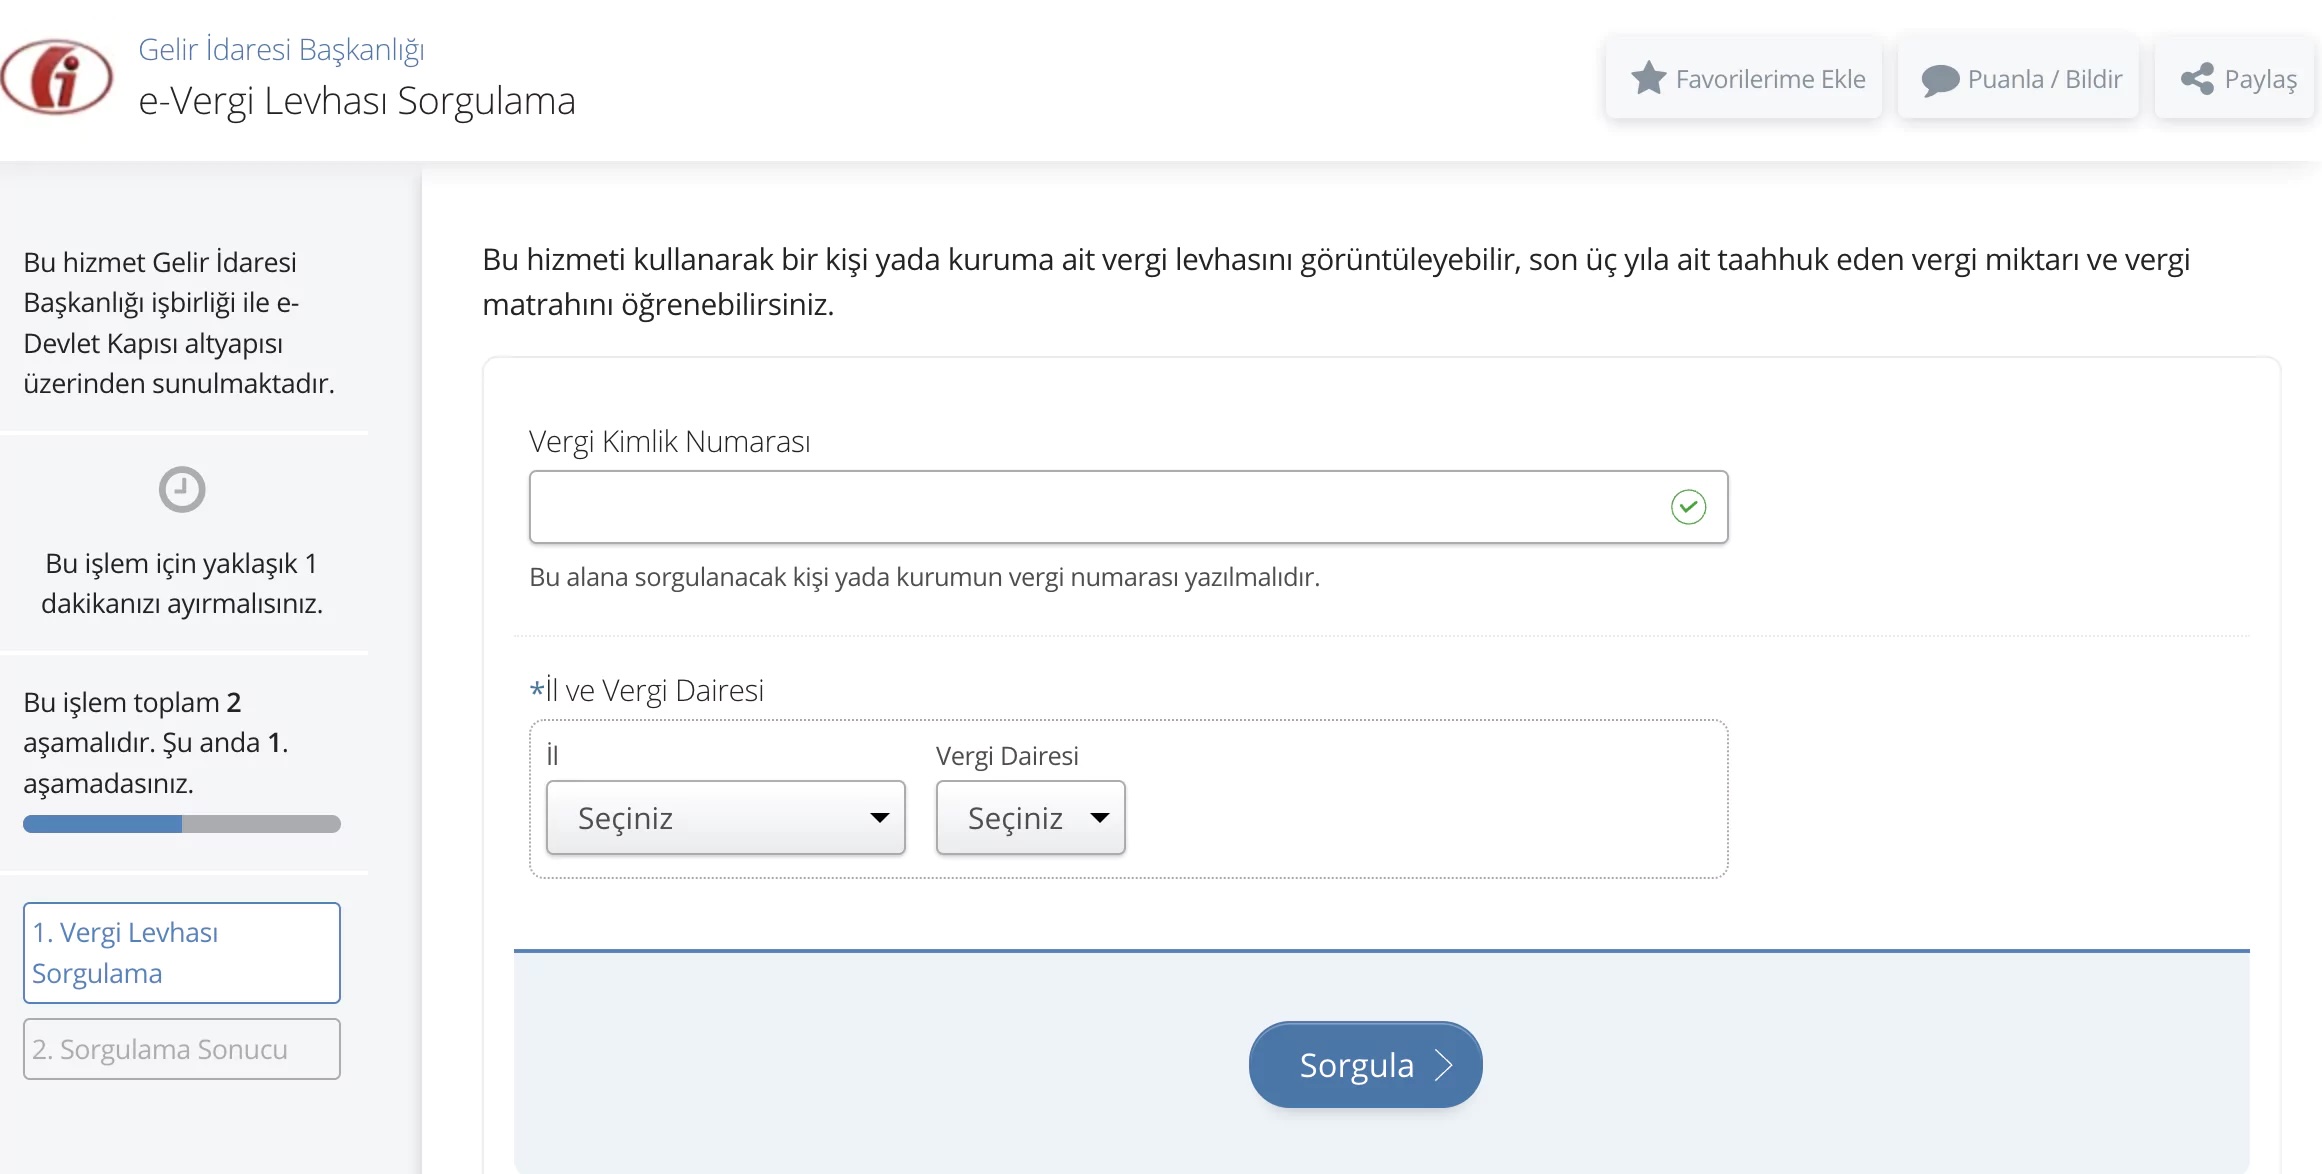Click the arrow chevron inside Sorgula button
Screen dimensions: 2322x1174
(1443, 1065)
